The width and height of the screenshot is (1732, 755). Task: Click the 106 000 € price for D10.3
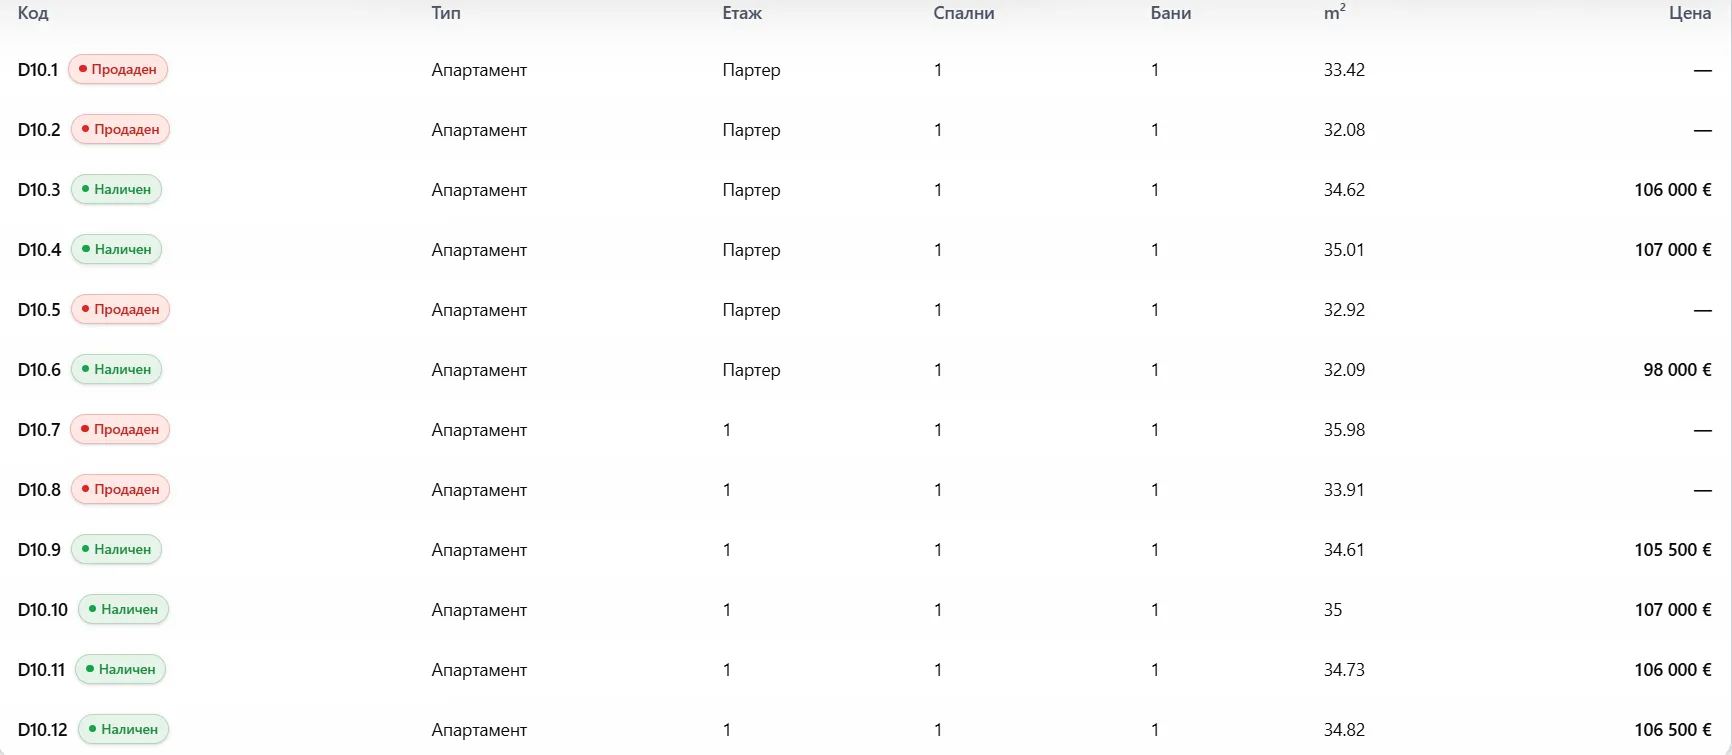(x=1673, y=190)
